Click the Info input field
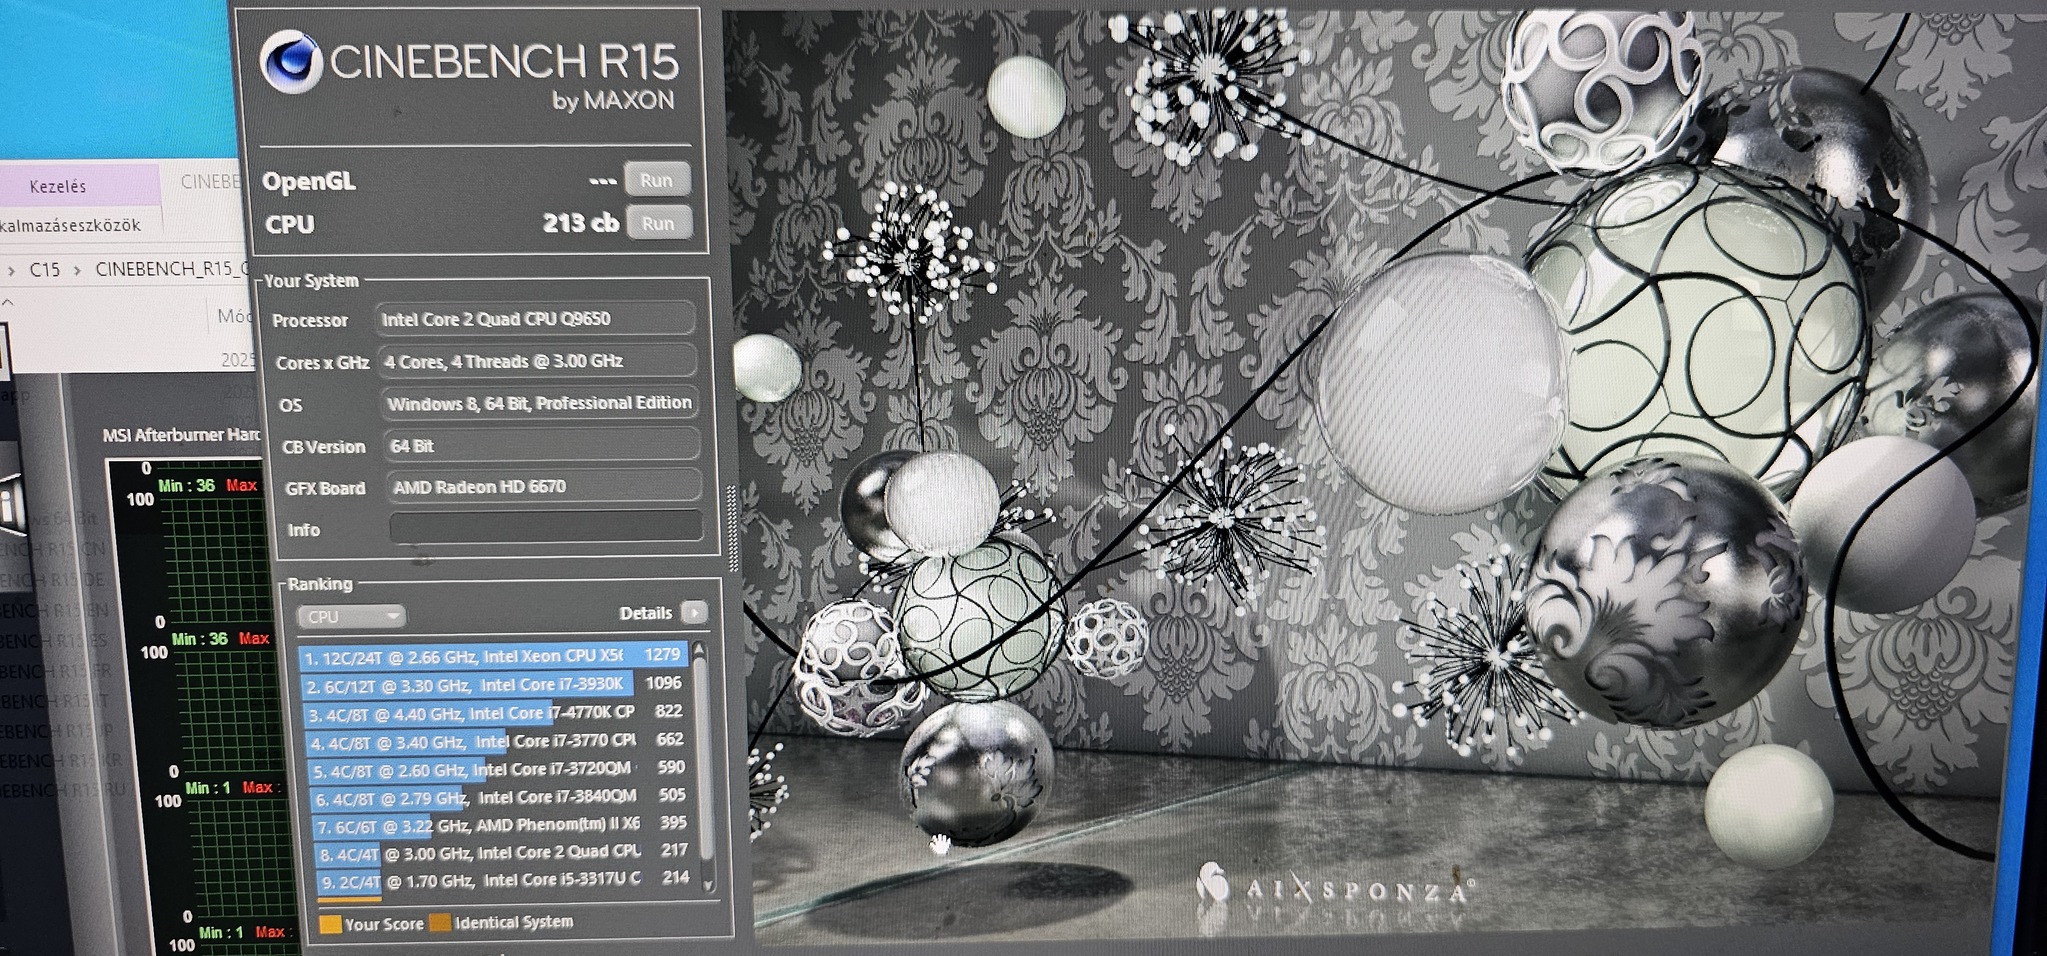 pyautogui.click(x=545, y=528)
